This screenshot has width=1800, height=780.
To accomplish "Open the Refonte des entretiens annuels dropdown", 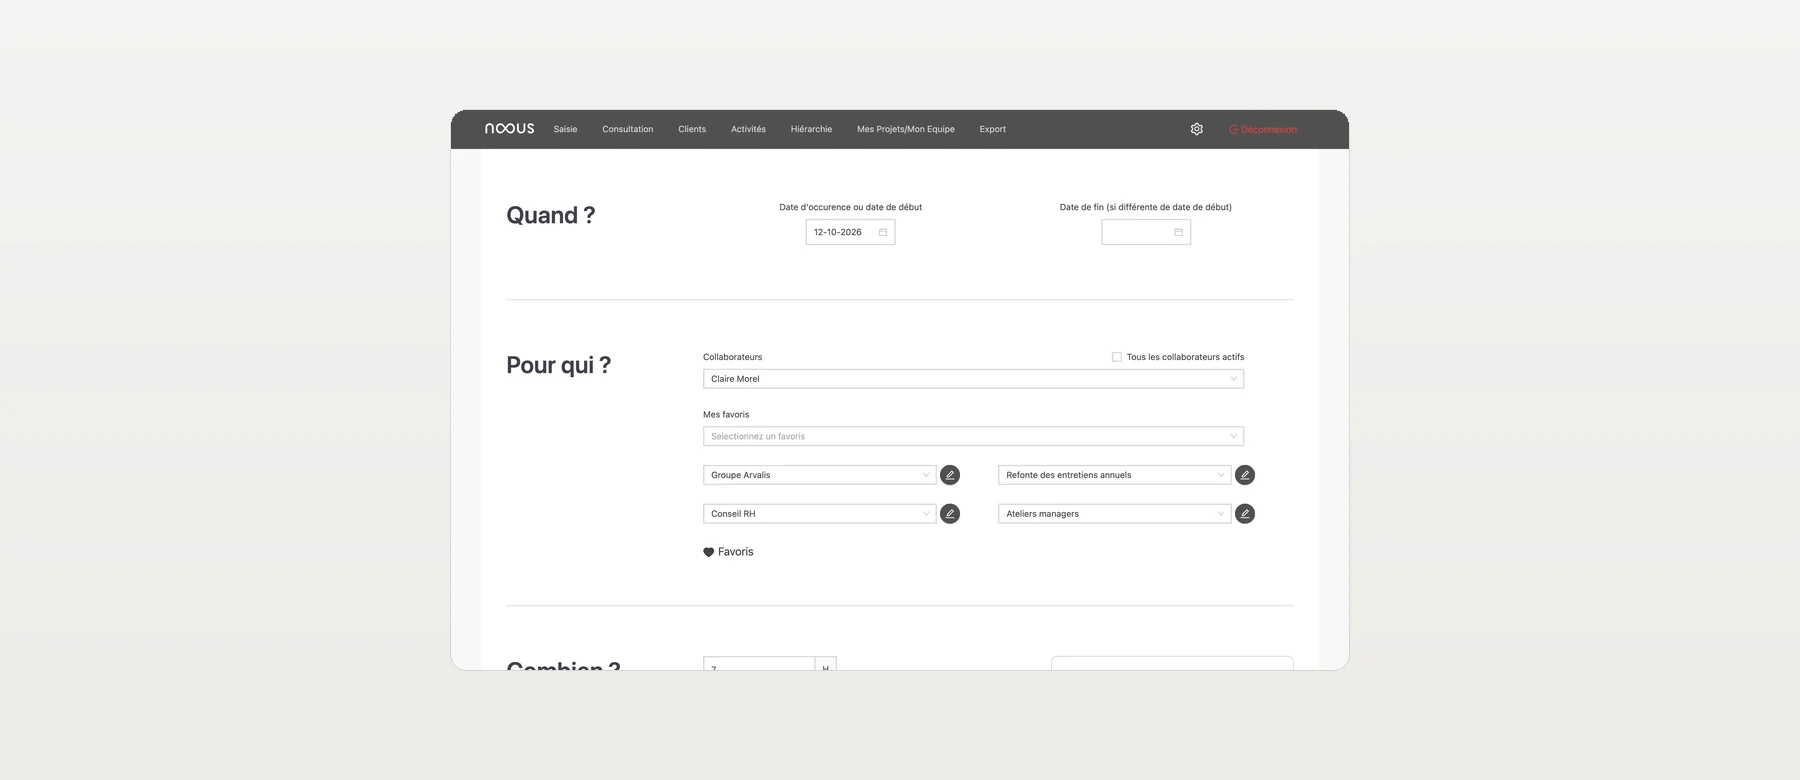I will click(1115, 475).
